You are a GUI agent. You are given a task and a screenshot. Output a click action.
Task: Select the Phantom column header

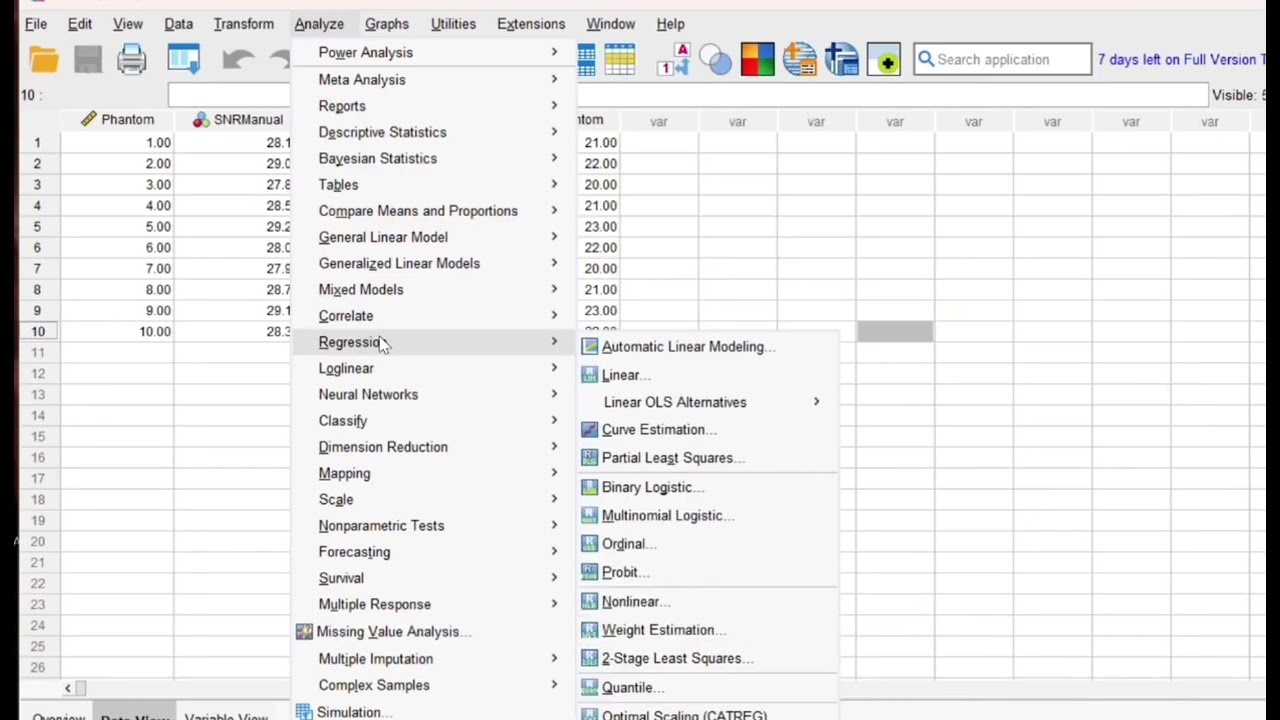point(117,120)
